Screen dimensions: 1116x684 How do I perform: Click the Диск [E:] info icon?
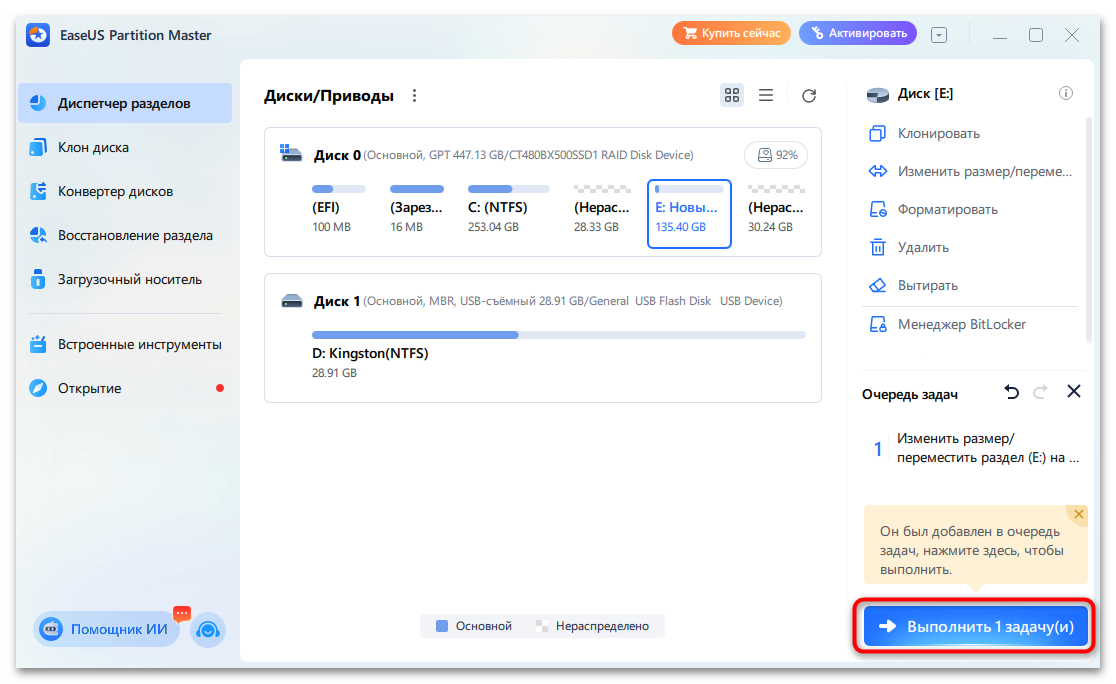pyautogui.click(x=1065, y=93)
